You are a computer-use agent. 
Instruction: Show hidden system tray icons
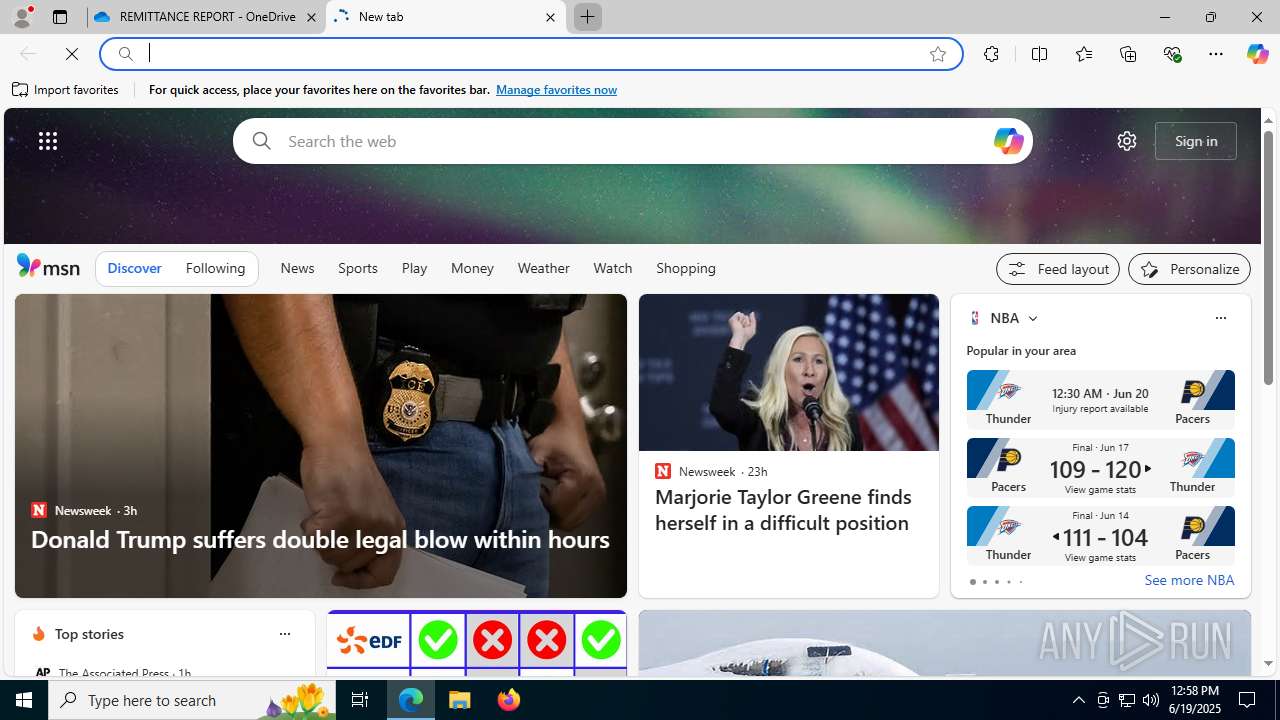1078,700
